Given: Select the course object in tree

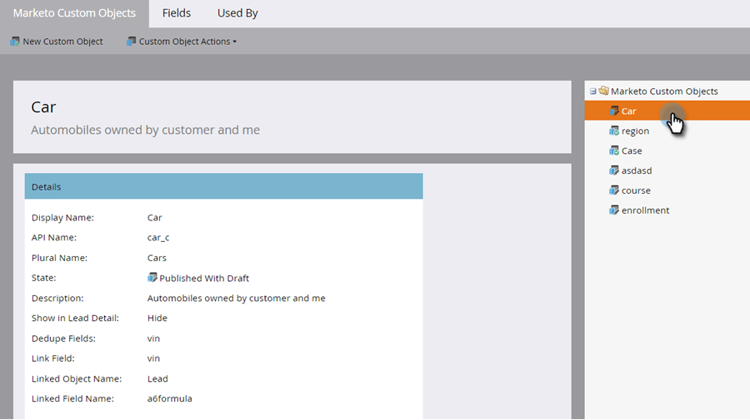Looking at the screenshot, I should (636, 190).
